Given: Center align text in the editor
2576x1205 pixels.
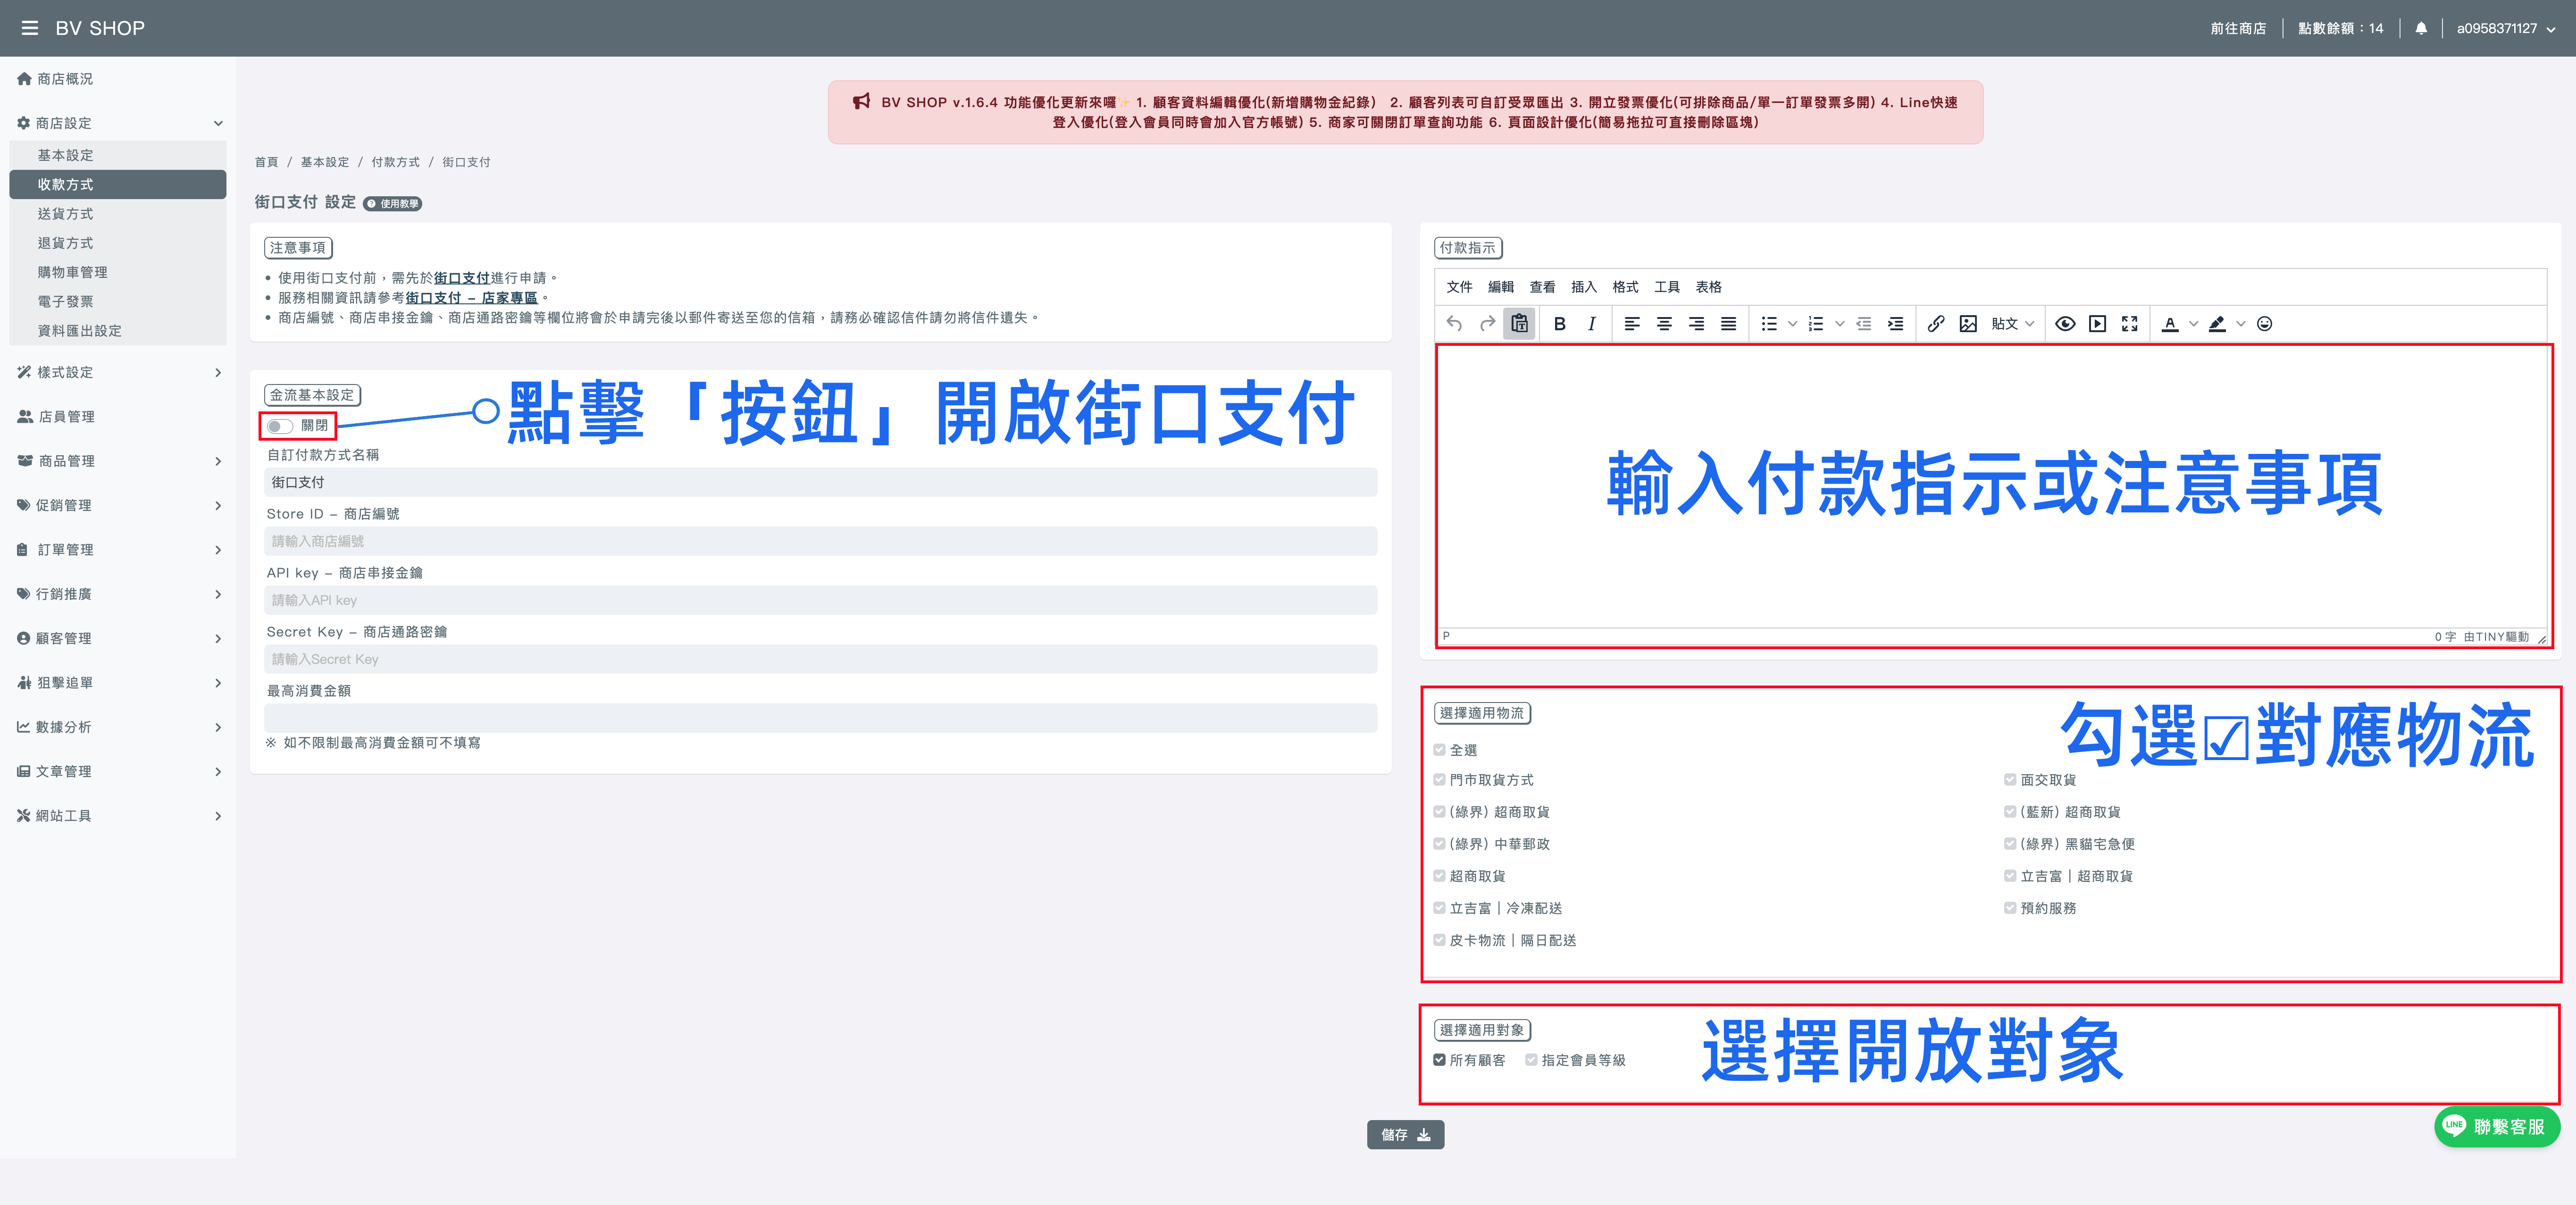Looking at the screenshot, I should [1664, 324].
